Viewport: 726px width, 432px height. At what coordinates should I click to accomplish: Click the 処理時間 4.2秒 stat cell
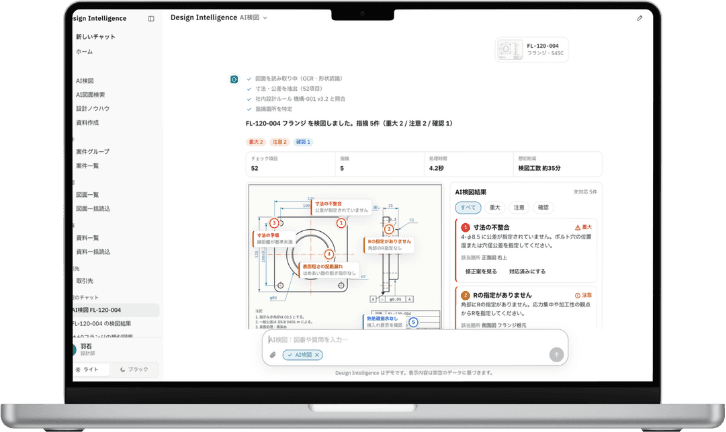(469, 164)
